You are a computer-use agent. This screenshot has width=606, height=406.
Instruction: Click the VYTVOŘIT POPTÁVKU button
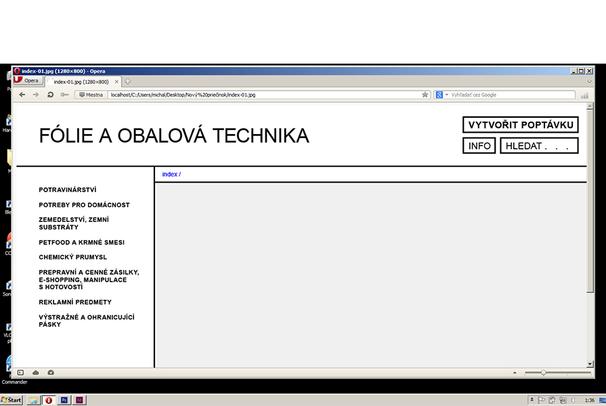520,125
